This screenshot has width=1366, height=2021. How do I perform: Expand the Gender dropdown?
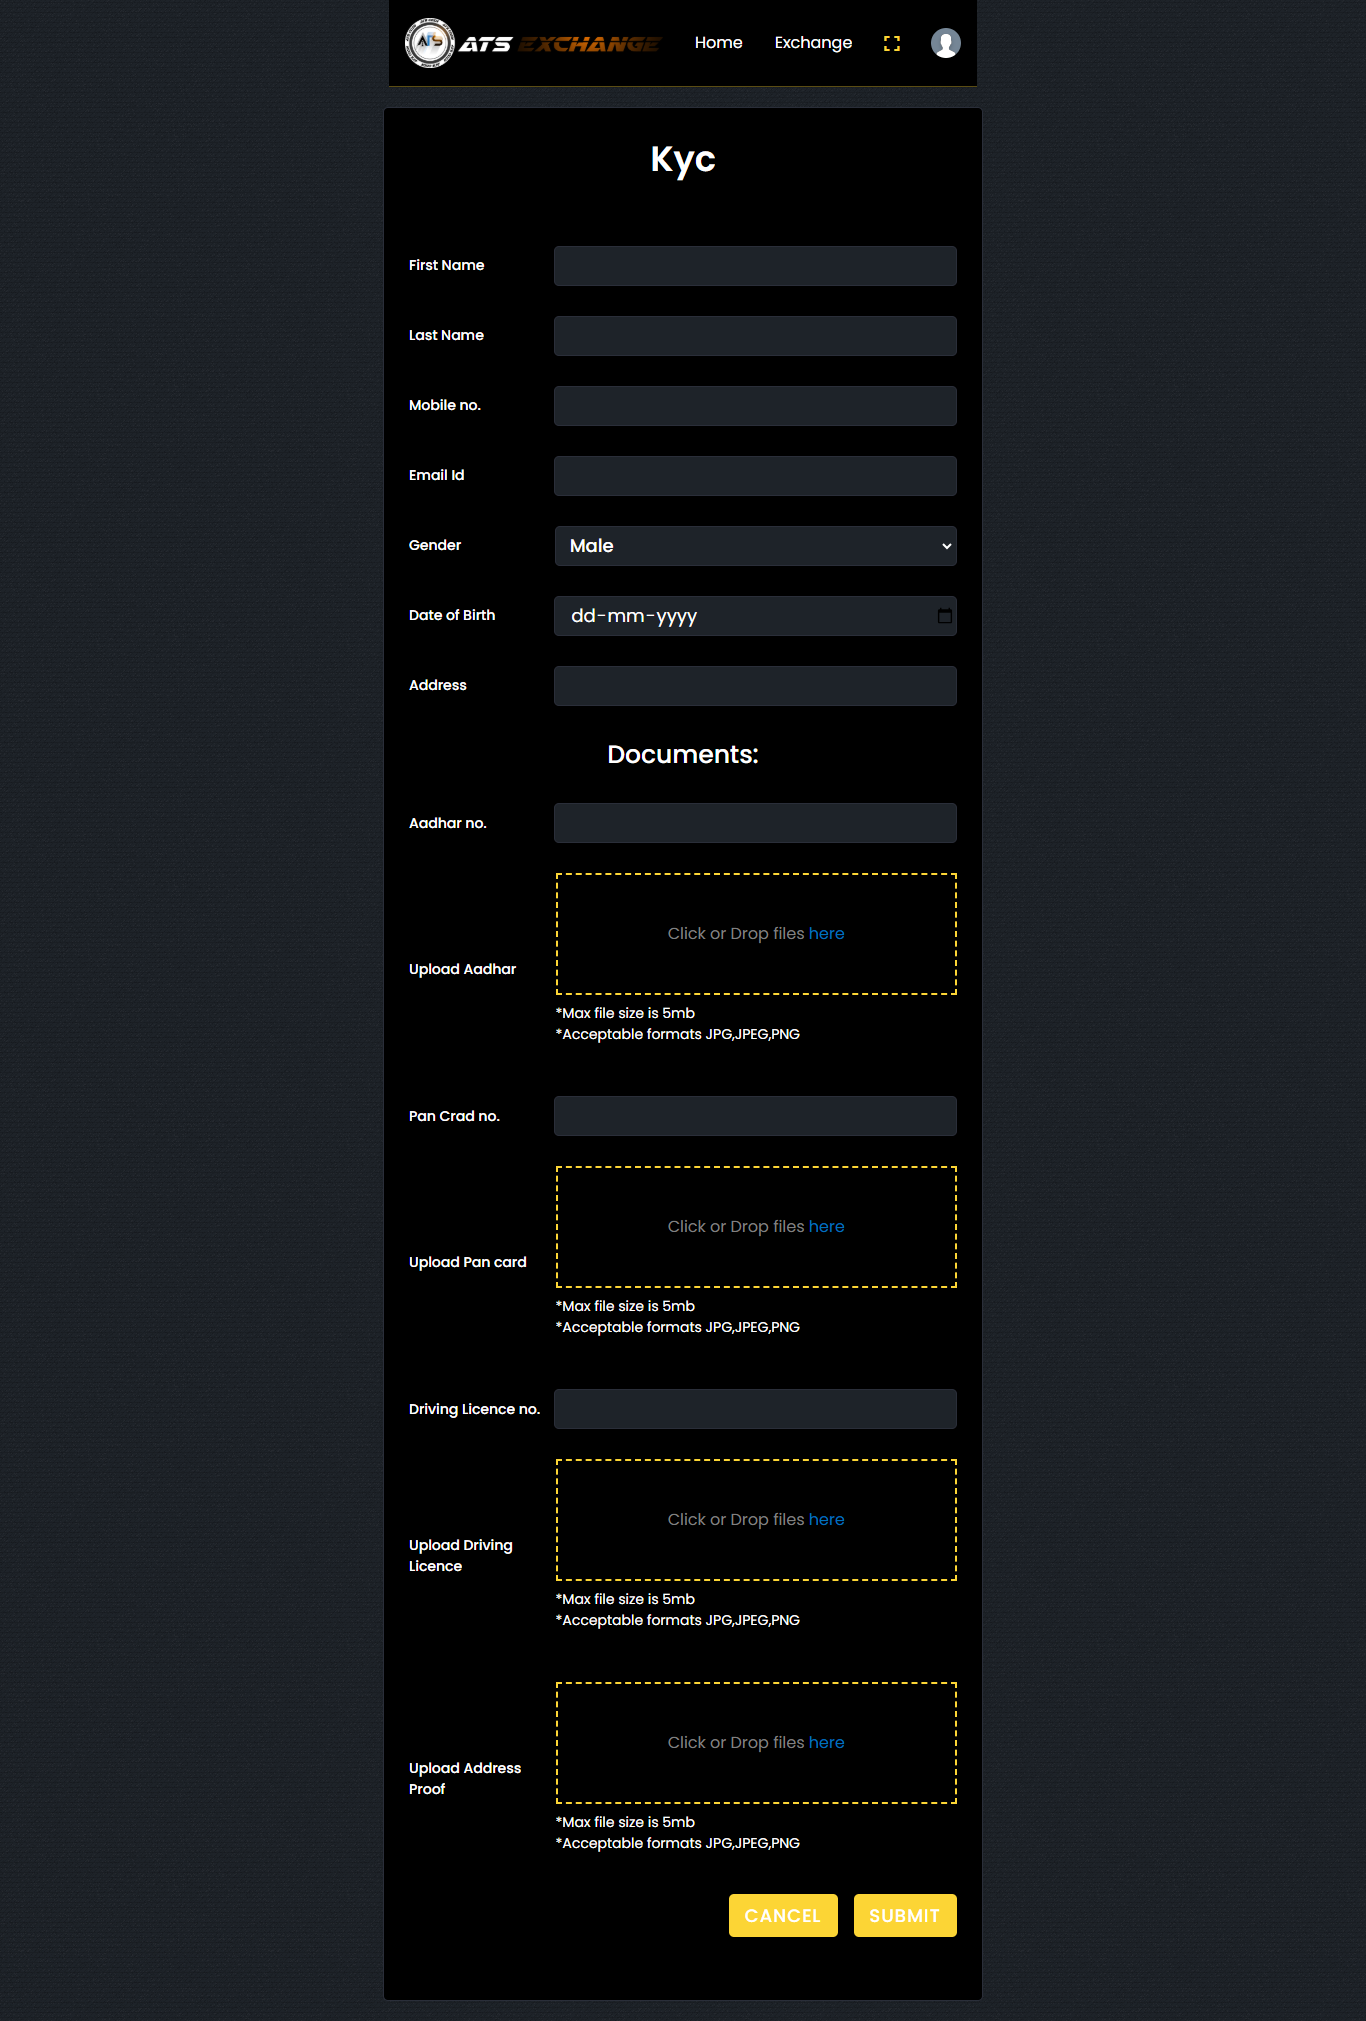click(x=755, y=546)
